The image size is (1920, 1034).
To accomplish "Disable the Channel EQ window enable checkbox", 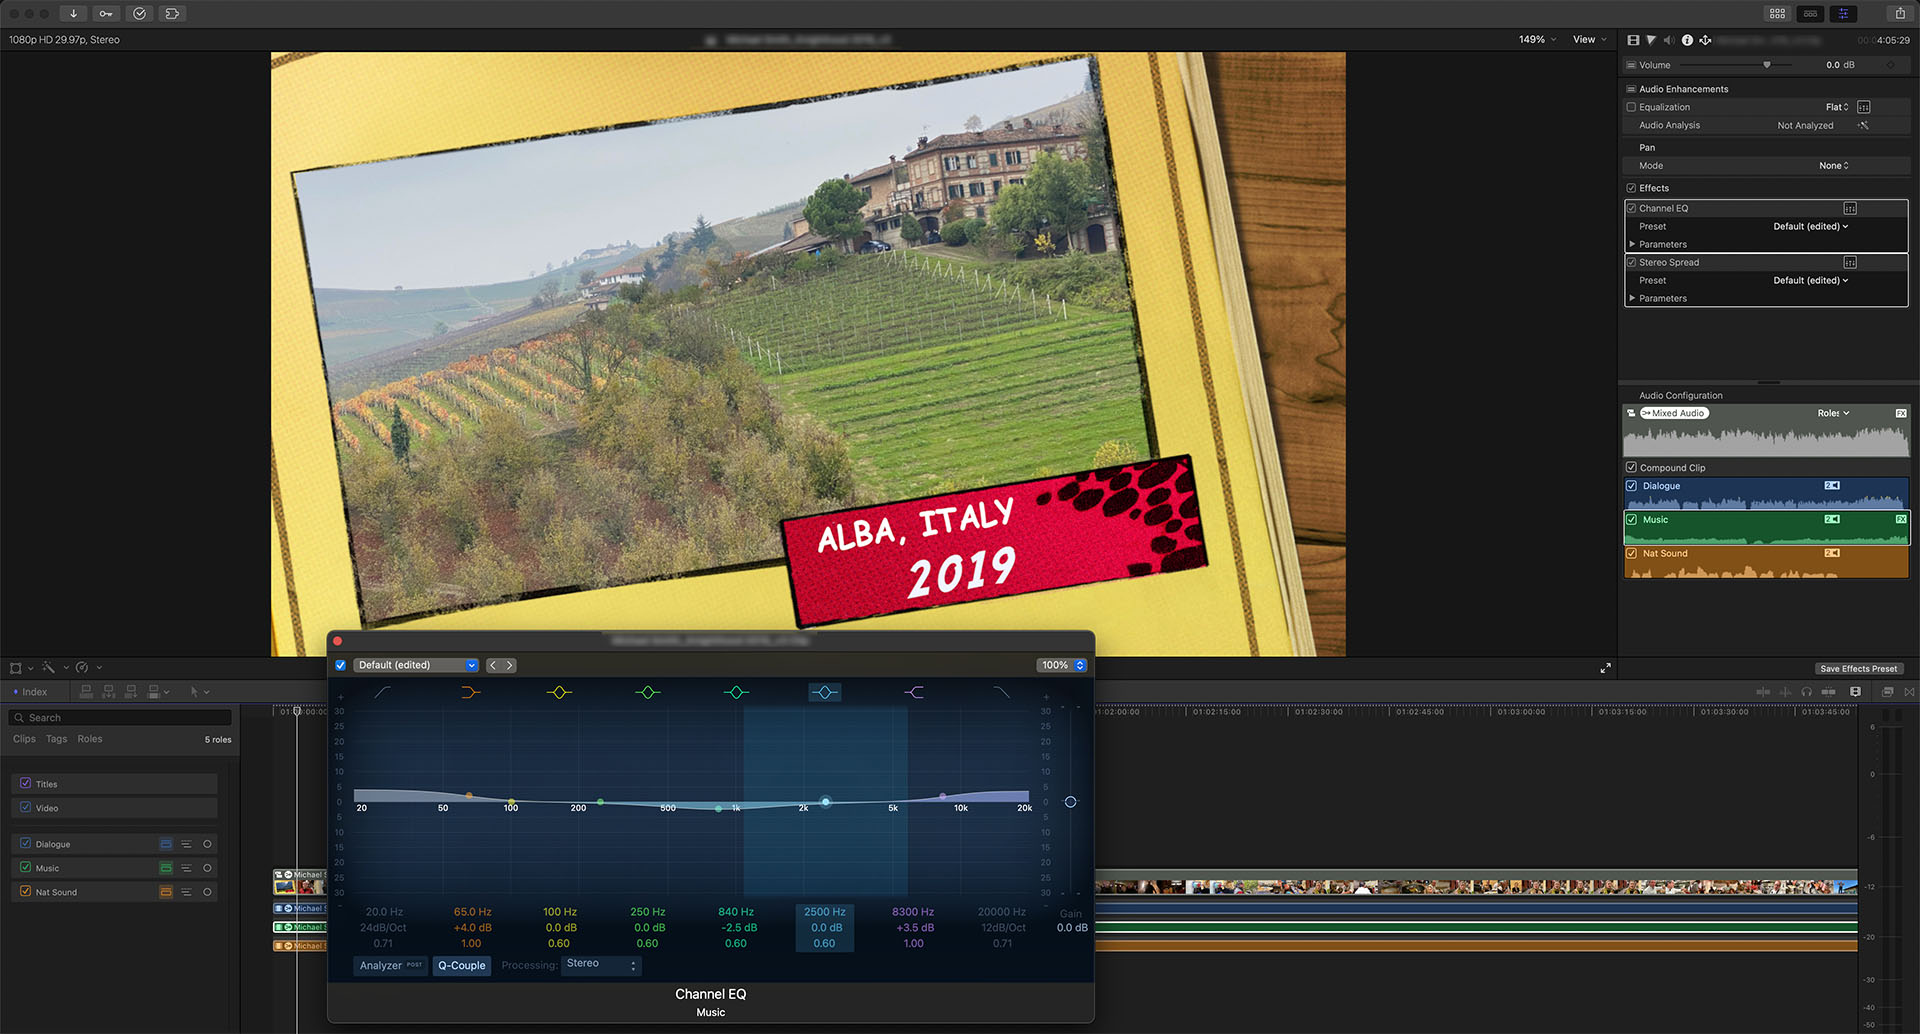I will (x=341, y=665).
